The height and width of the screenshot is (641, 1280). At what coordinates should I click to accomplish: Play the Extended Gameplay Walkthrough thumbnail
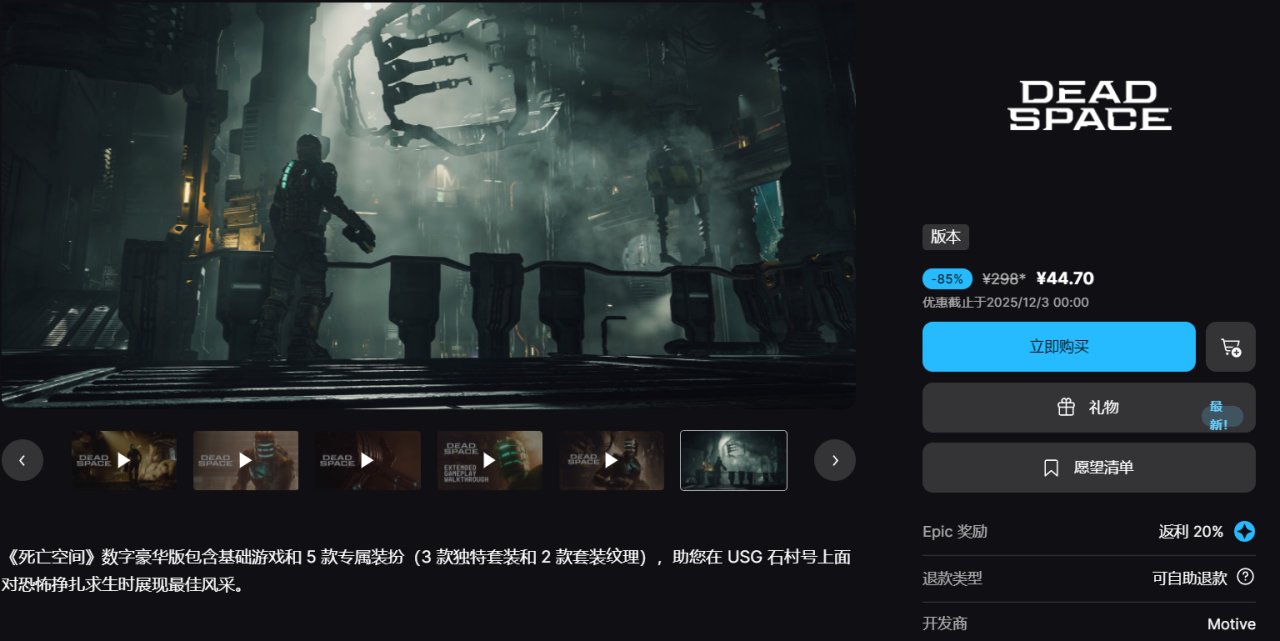click(x=490, y=461)
